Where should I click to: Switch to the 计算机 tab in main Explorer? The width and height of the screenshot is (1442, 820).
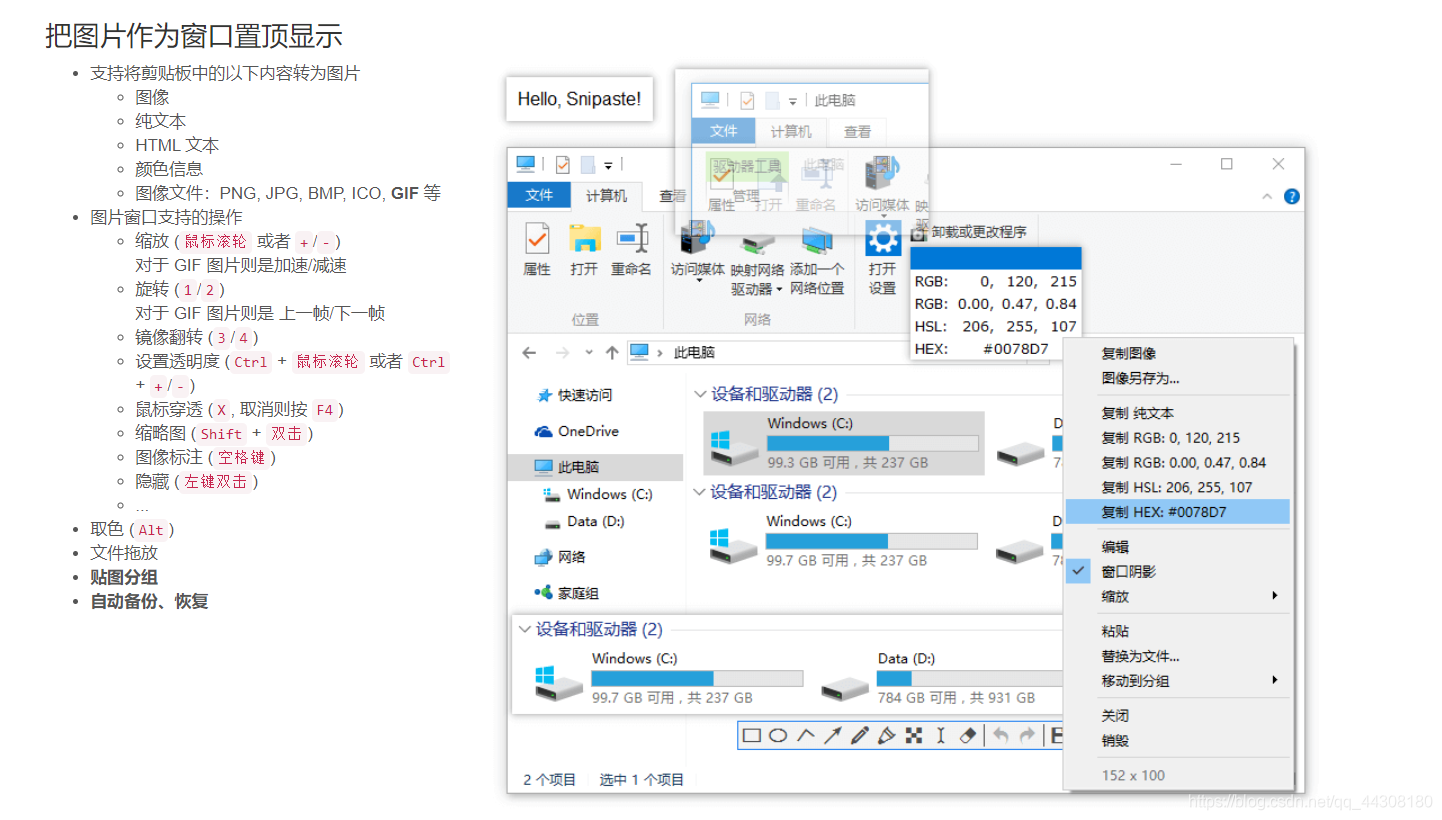(x=607, y=196)
